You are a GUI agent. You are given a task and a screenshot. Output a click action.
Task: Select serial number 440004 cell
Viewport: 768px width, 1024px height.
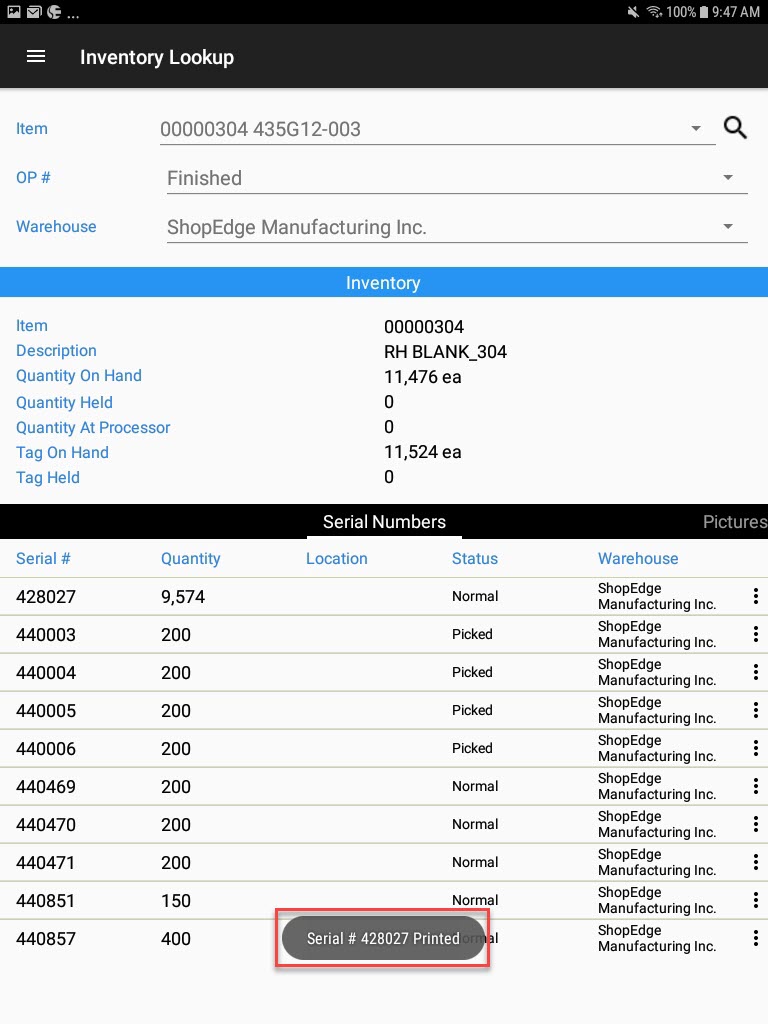(46, 672)
